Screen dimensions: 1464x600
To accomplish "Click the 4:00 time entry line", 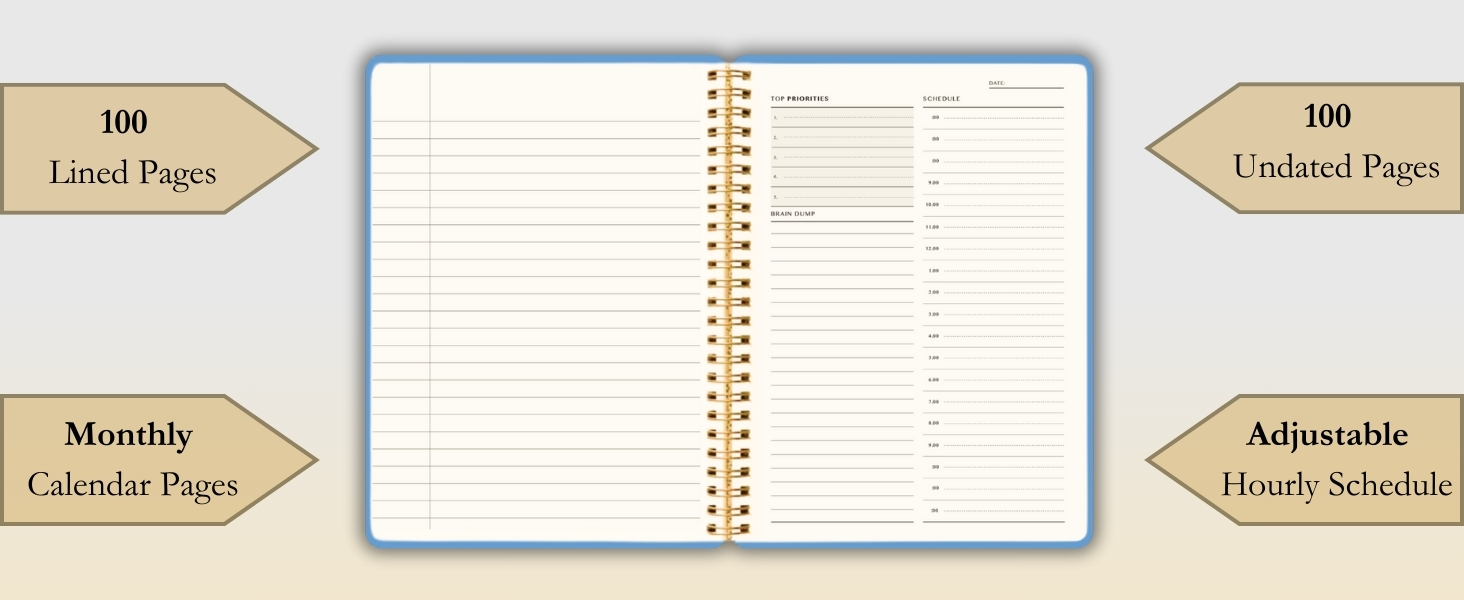I will (990, 337).
